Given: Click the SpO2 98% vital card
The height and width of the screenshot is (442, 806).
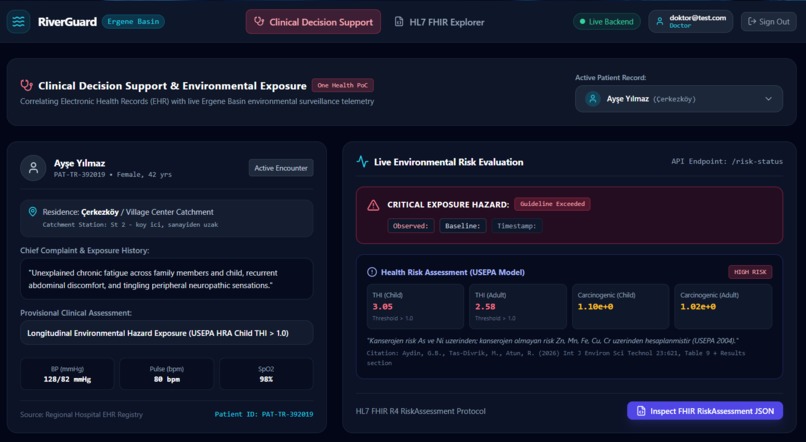Looking at the screenshot, I should (266, 374).
